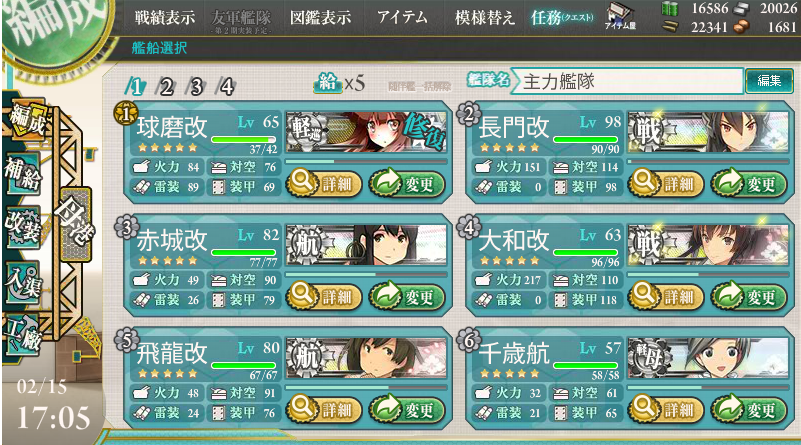Select the 編成 organize sidebar icon
This screenshot has height=445, width=801.
[x=27, y=120]
